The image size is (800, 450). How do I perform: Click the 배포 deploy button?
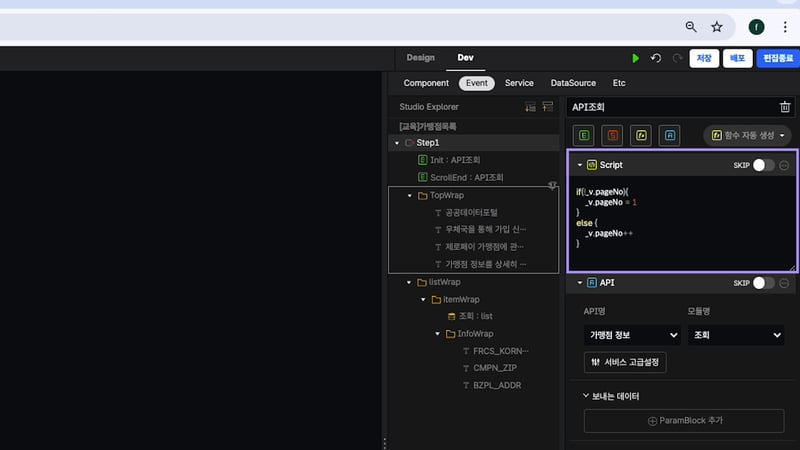click(x=737, y=58)
